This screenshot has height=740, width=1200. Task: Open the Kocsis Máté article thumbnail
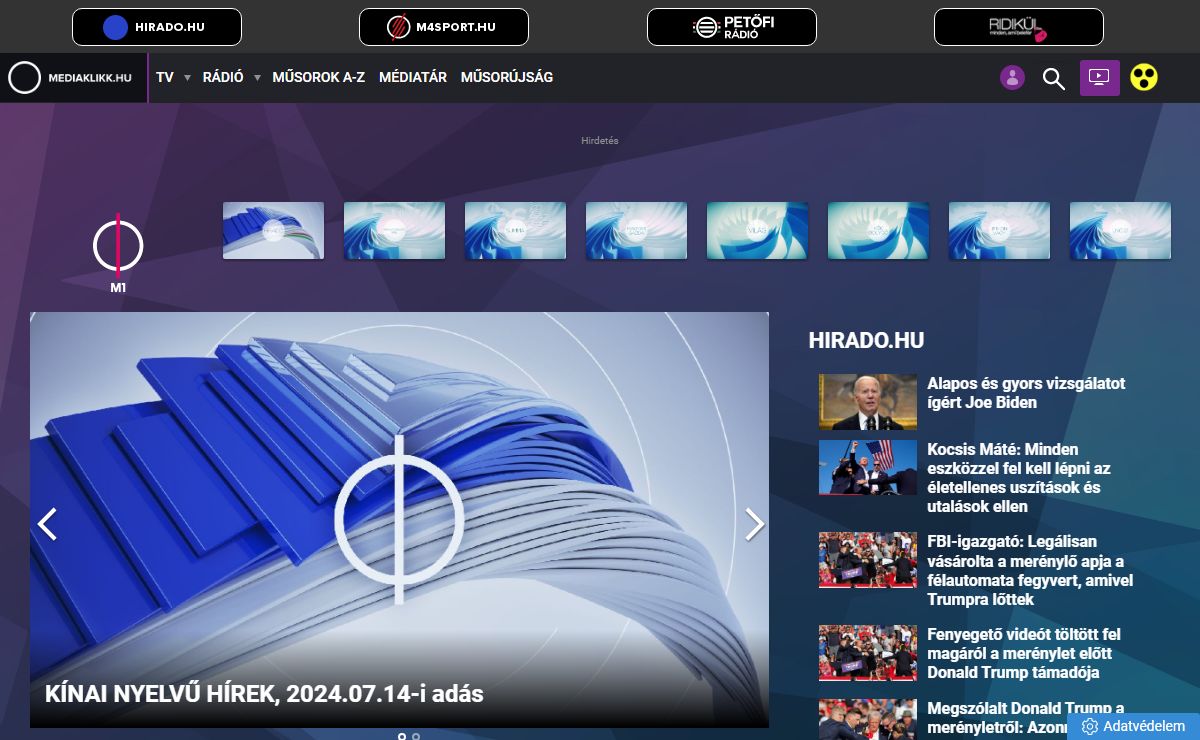(867, 468)
